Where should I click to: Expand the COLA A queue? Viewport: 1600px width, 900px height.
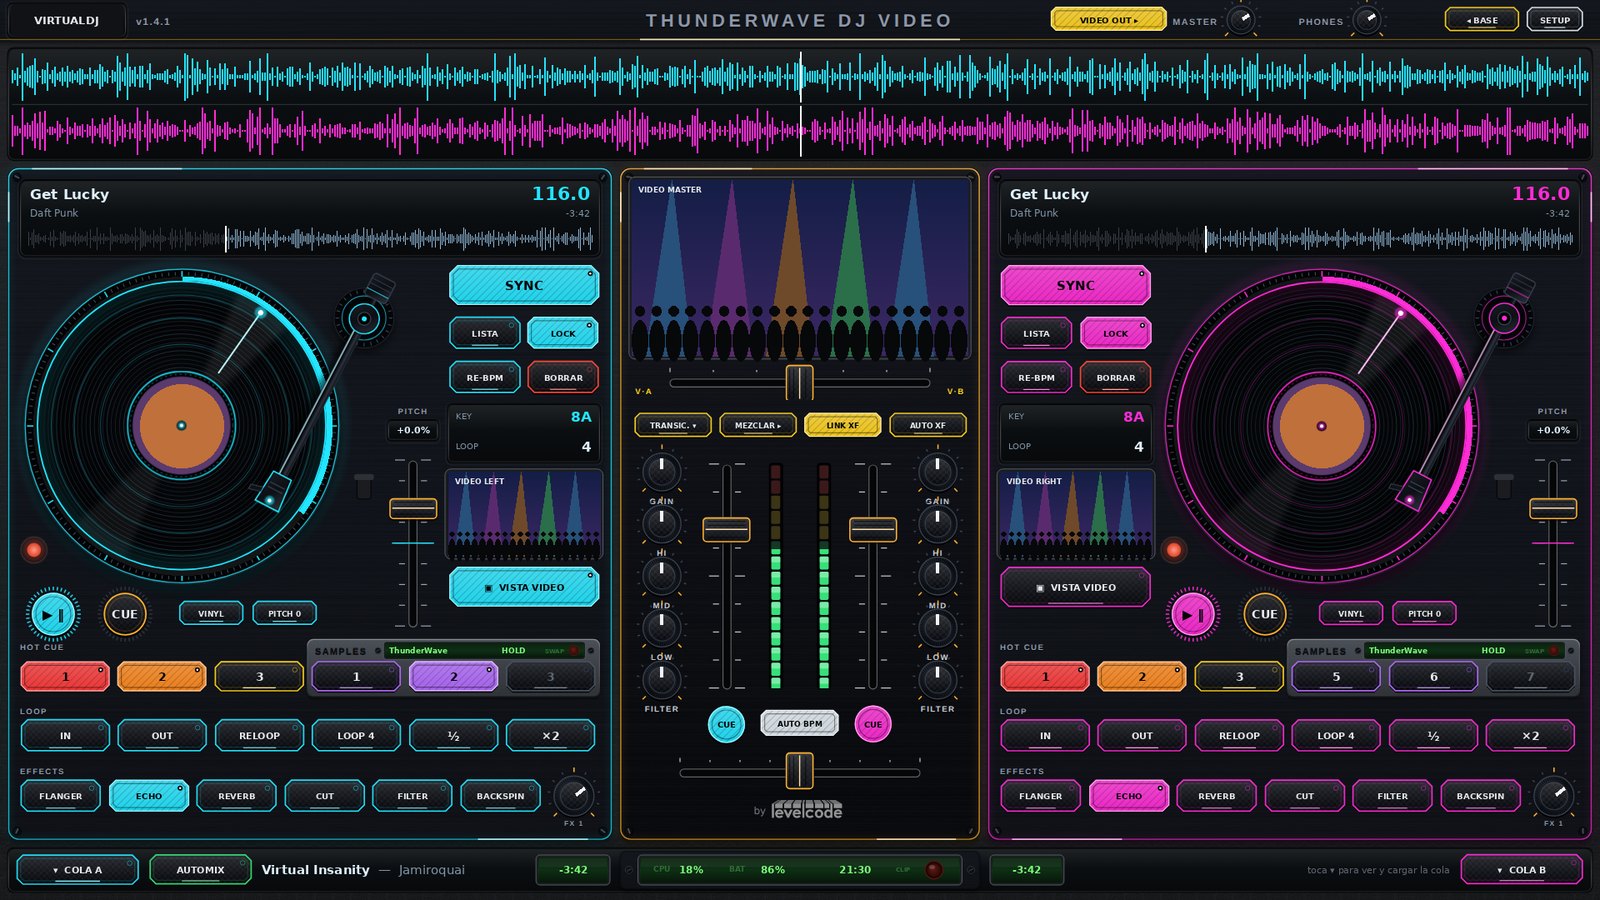pyautogui.click(x=78, y=870)
